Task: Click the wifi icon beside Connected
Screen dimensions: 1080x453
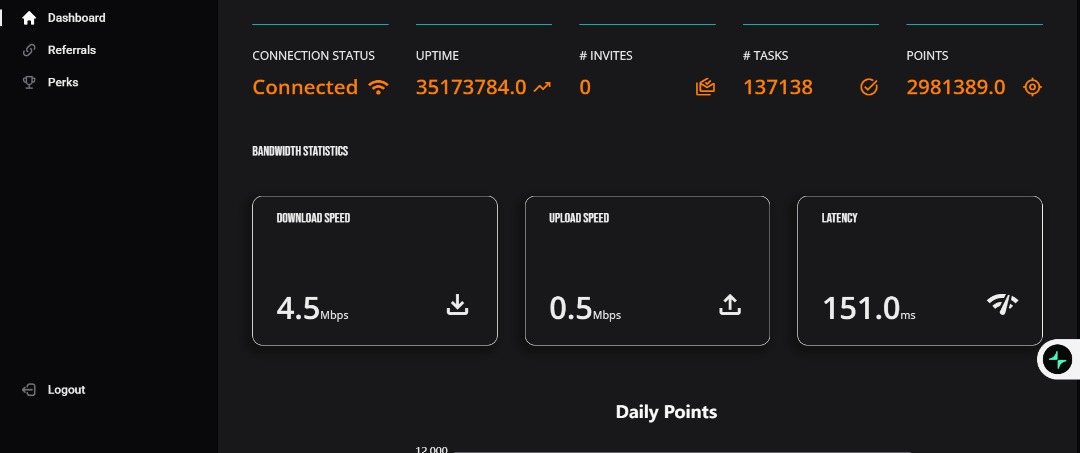Action: (378, 87)
